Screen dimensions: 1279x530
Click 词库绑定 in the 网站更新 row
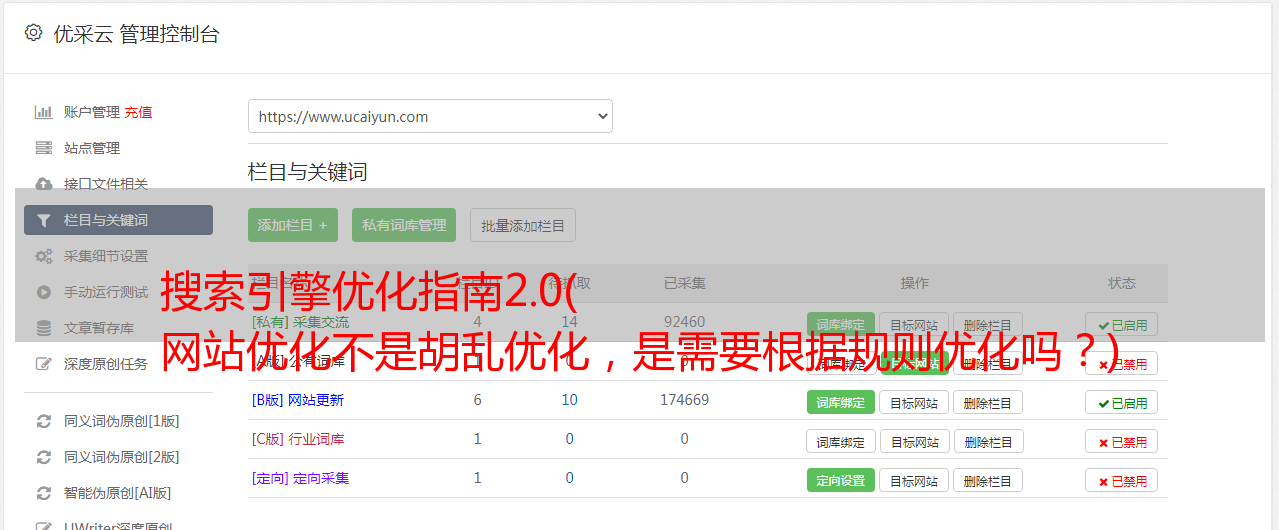[841, 402]
